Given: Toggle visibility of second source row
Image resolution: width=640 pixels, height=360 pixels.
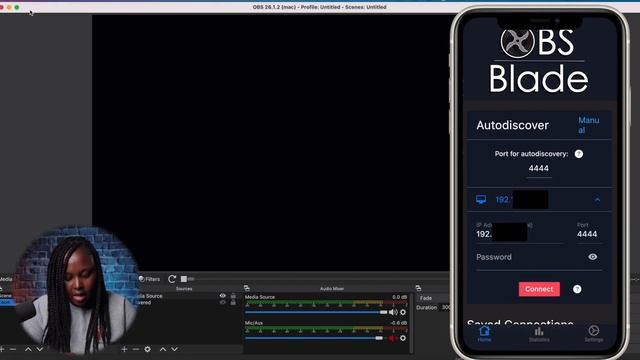Looking at the screenshot, I should pyautogui.click(x=222, y=303).
